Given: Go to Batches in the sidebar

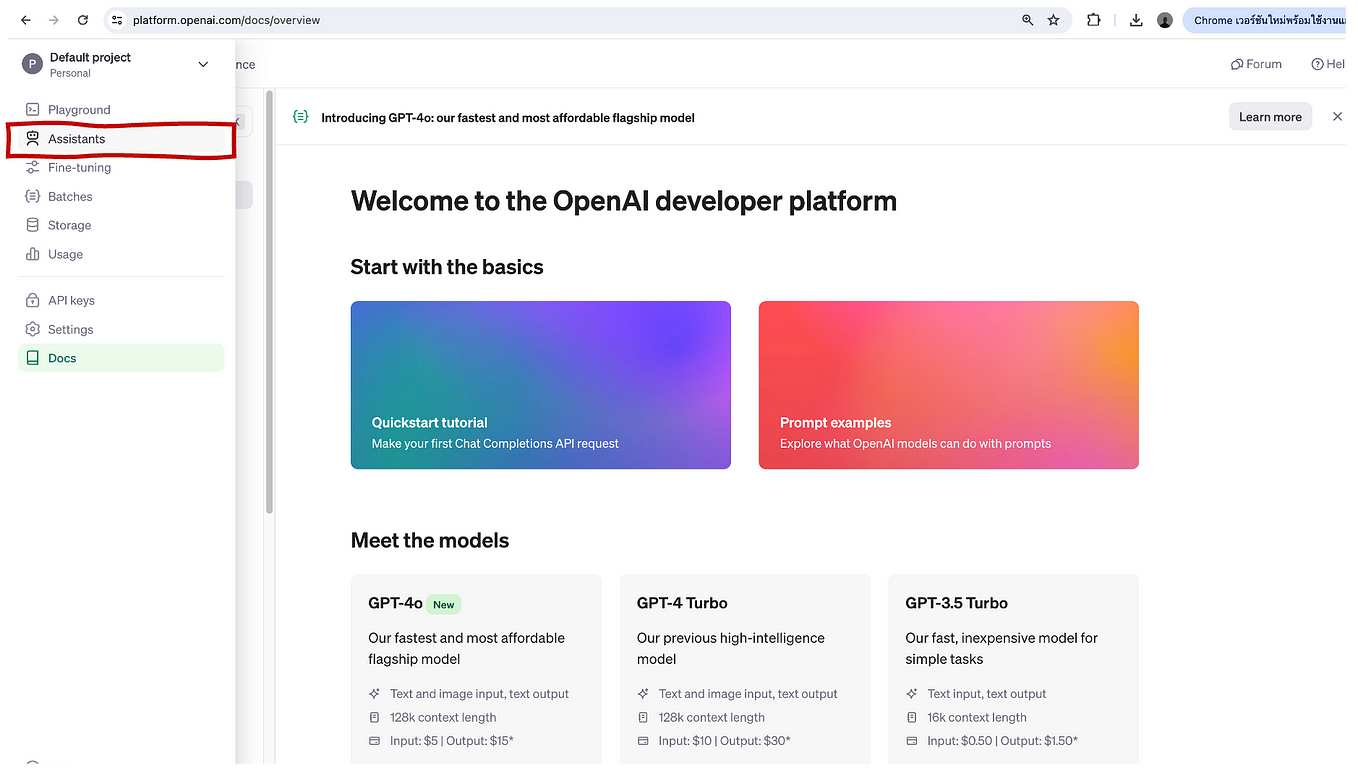Looking at the screenshot, I should point(121,197).
